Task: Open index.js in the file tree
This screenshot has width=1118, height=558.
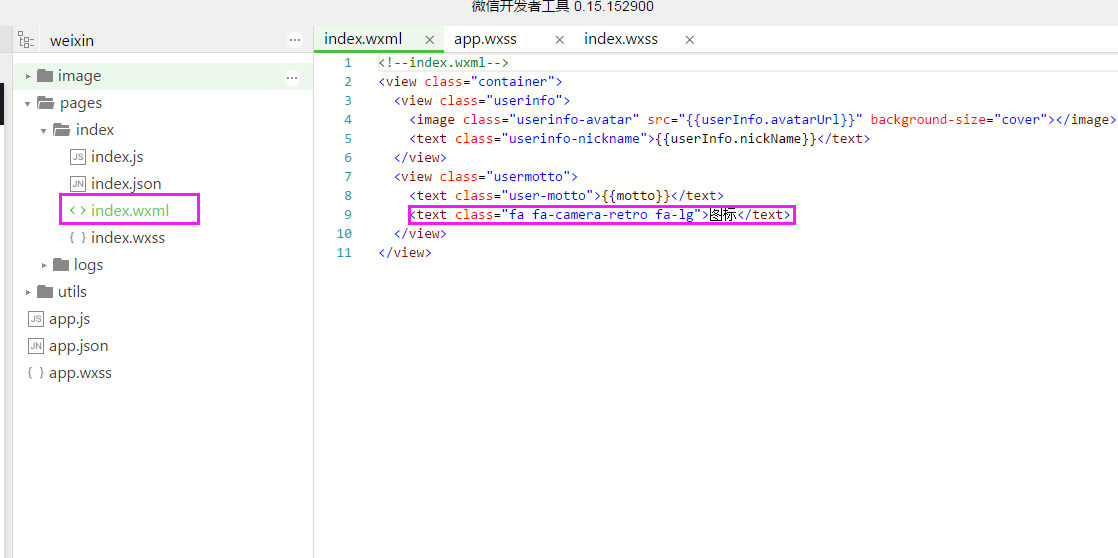Action: click(117, 157)
